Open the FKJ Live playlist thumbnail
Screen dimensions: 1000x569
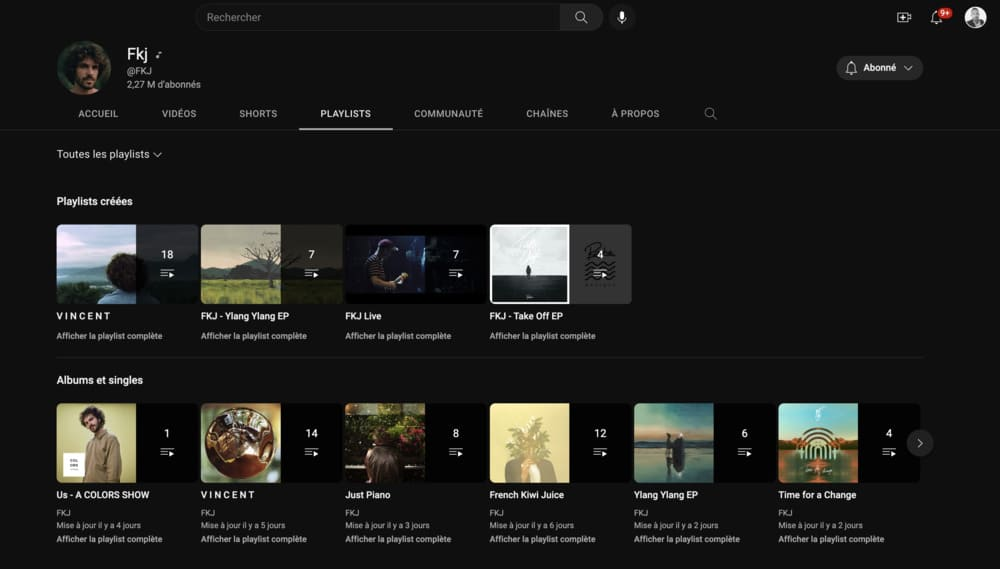pos(416,264)
